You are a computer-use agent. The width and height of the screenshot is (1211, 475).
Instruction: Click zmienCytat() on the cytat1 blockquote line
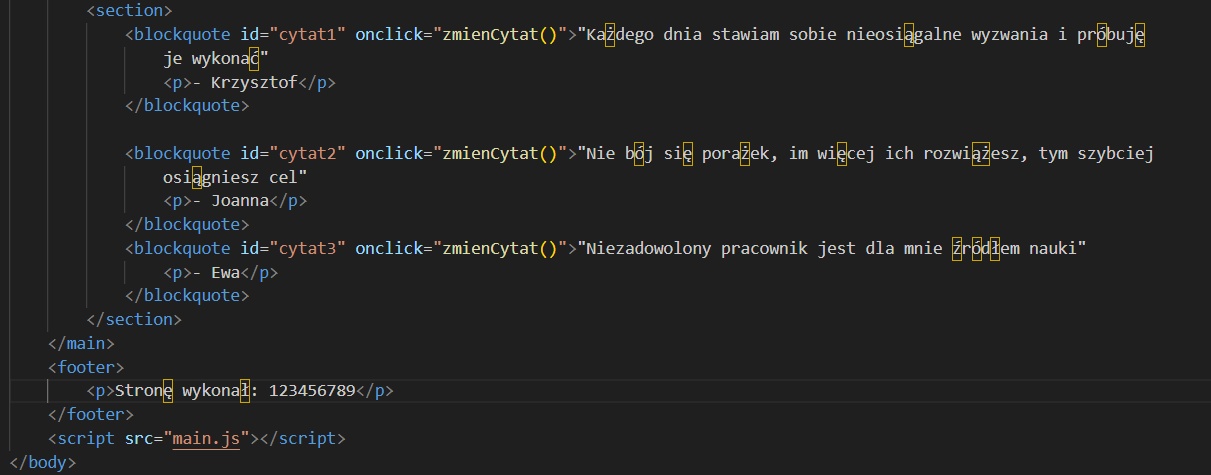[497, 36]
